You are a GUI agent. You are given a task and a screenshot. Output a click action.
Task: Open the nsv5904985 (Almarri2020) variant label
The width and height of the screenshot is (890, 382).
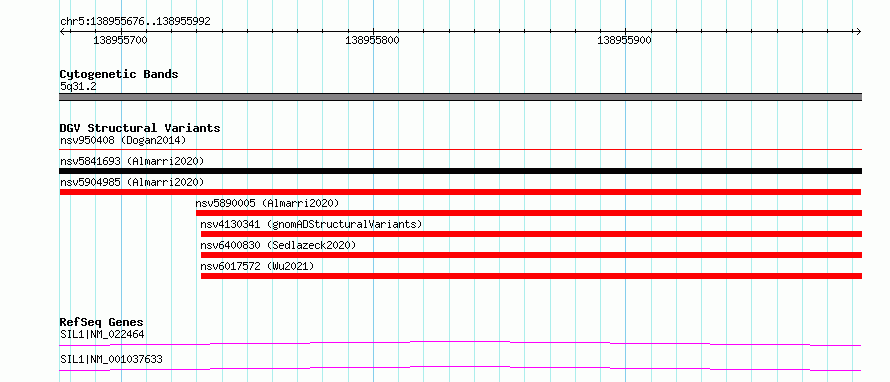point(132,182)
